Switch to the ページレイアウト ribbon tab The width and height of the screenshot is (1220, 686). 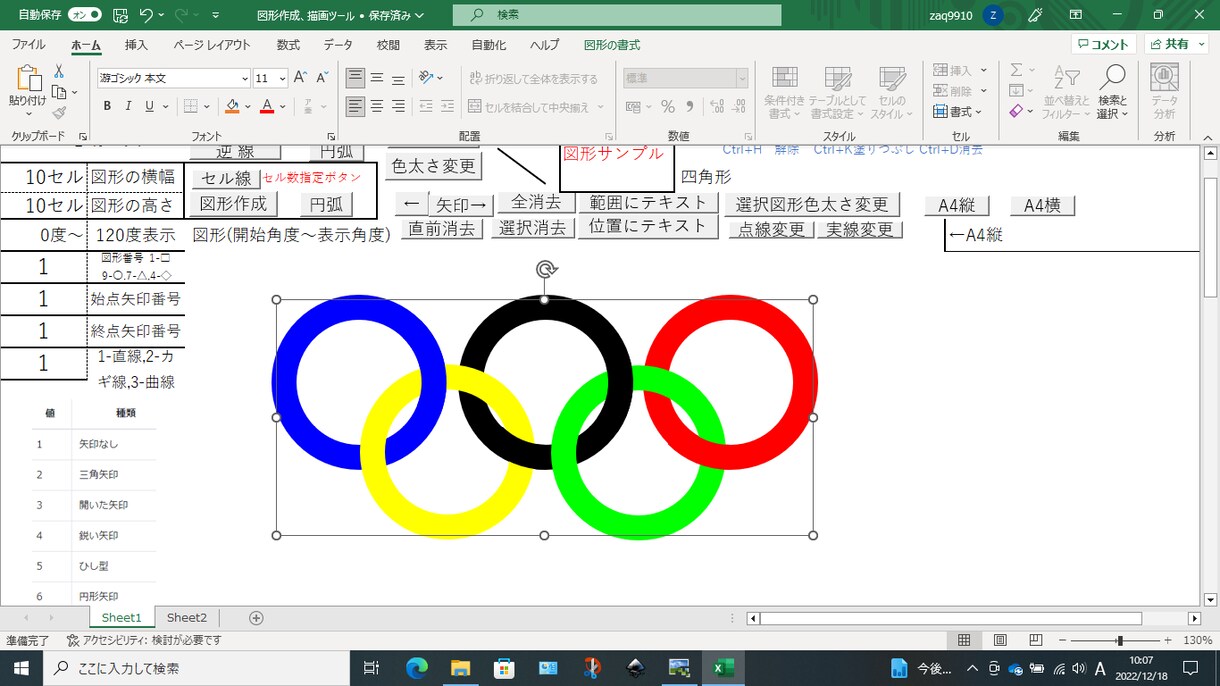212,45
